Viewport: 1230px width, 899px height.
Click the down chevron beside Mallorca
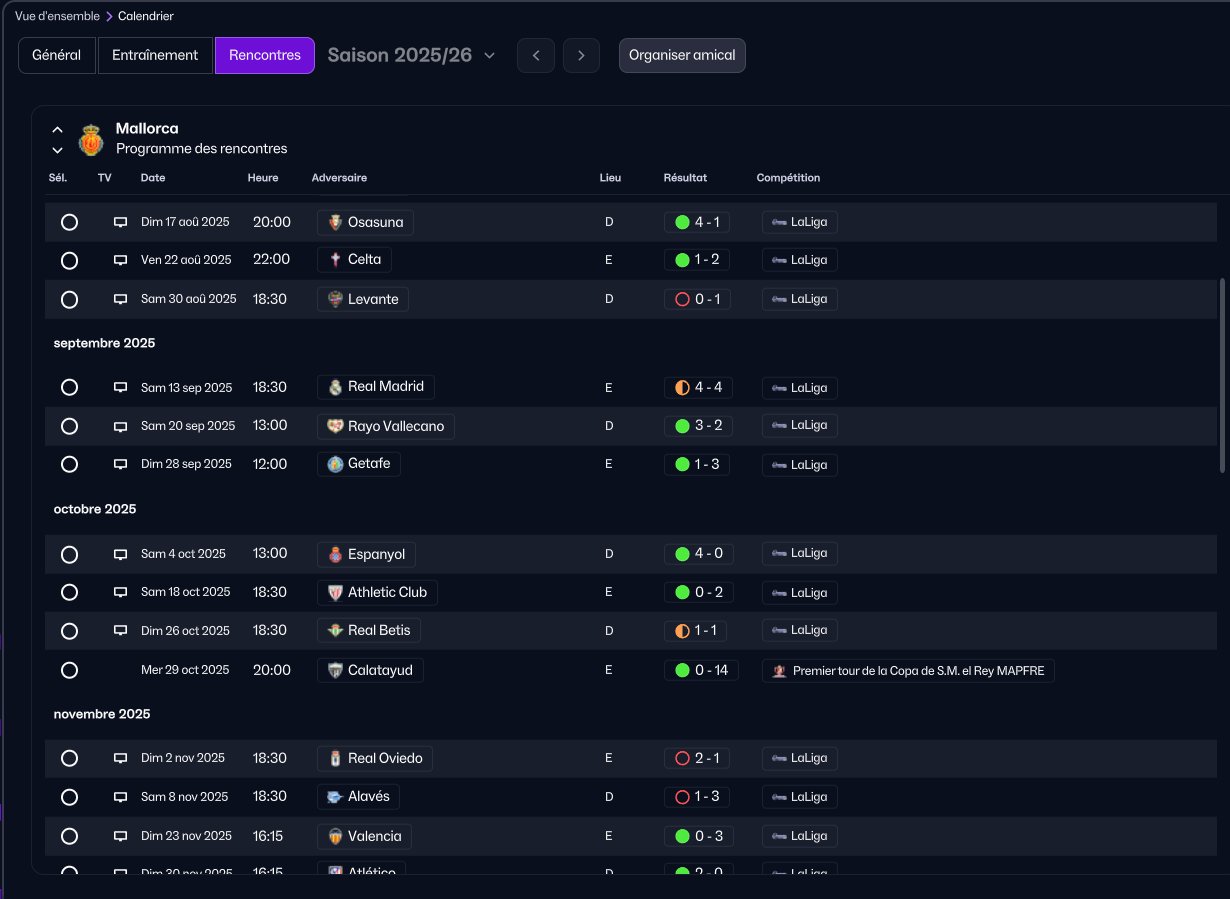[x=57, y=150]
